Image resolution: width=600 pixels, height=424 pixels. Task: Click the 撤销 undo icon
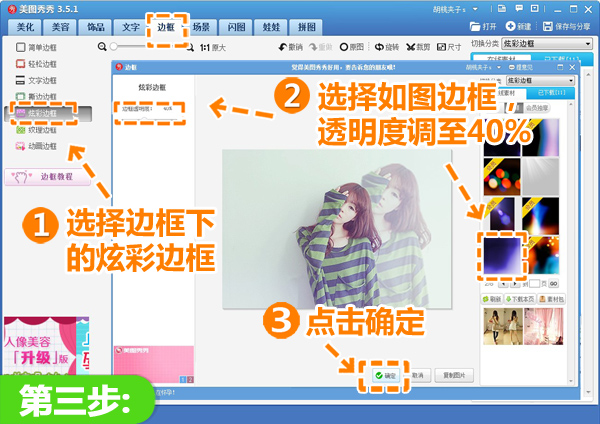282,47
